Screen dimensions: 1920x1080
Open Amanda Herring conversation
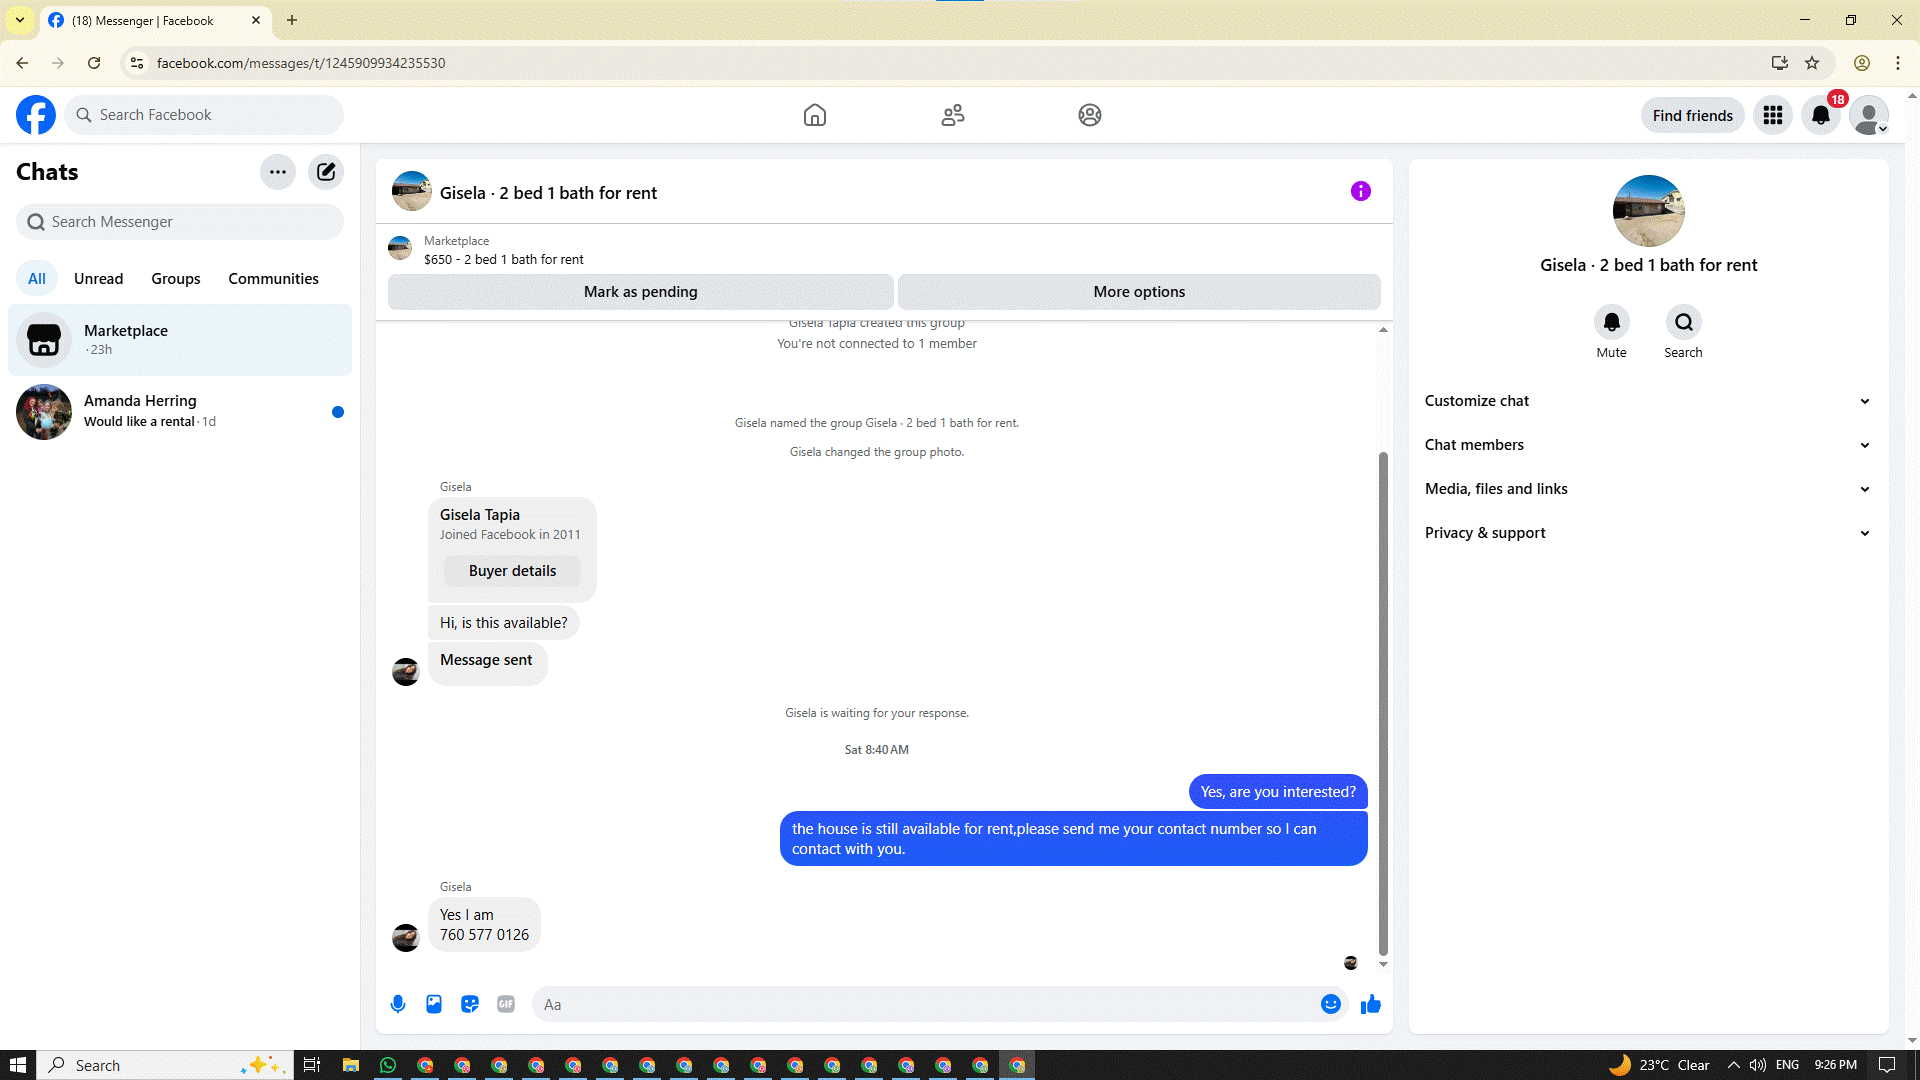[x=180, y=411]
